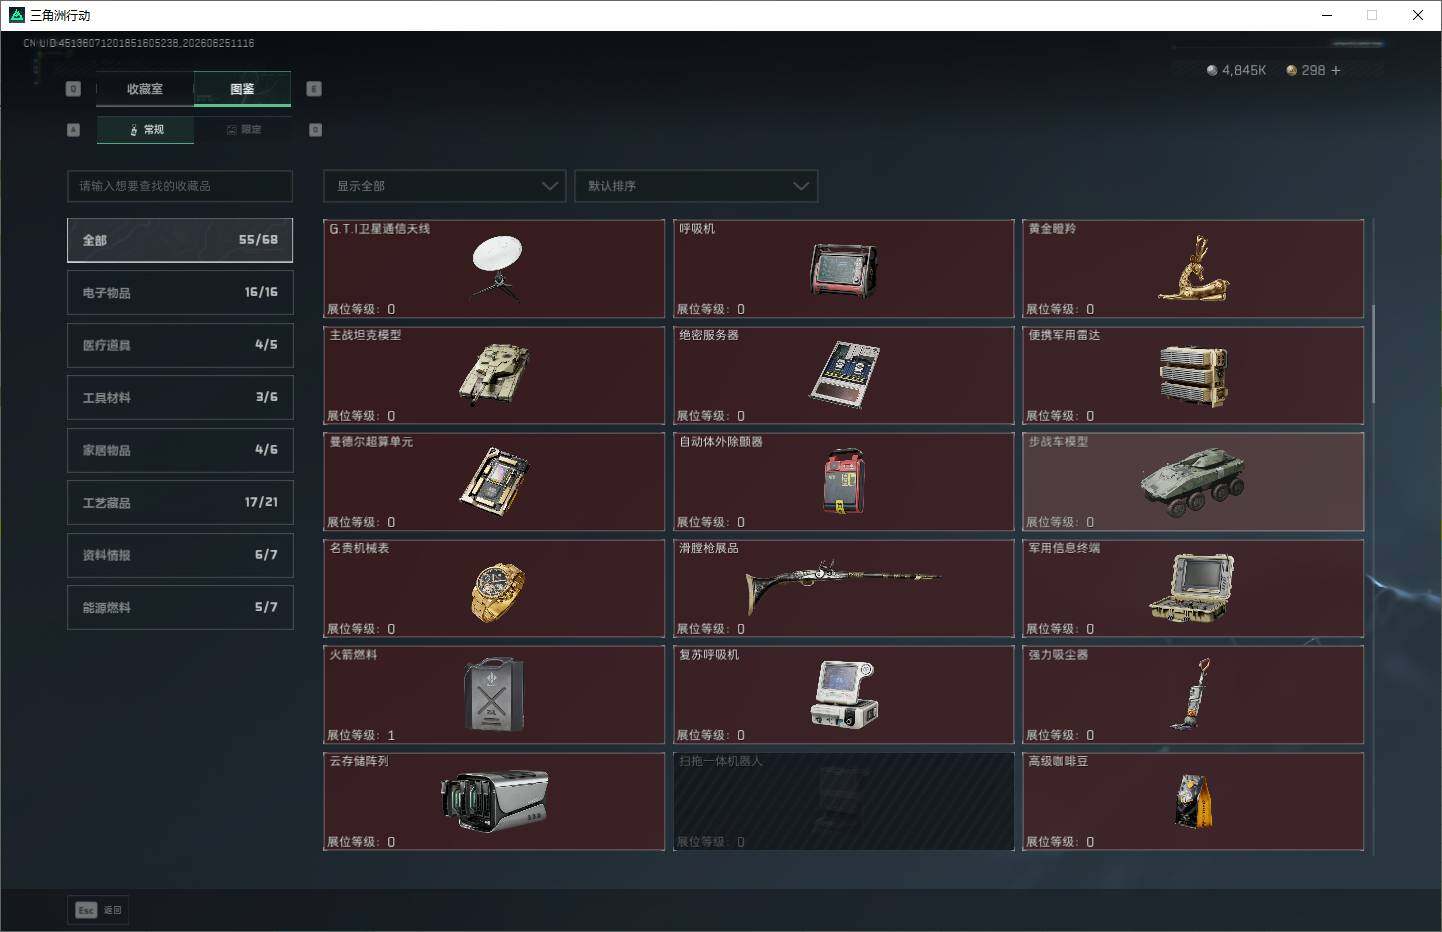Select the 呼吸机 ventilator item icon
The image size is (1442, 932).
(843, 271)
